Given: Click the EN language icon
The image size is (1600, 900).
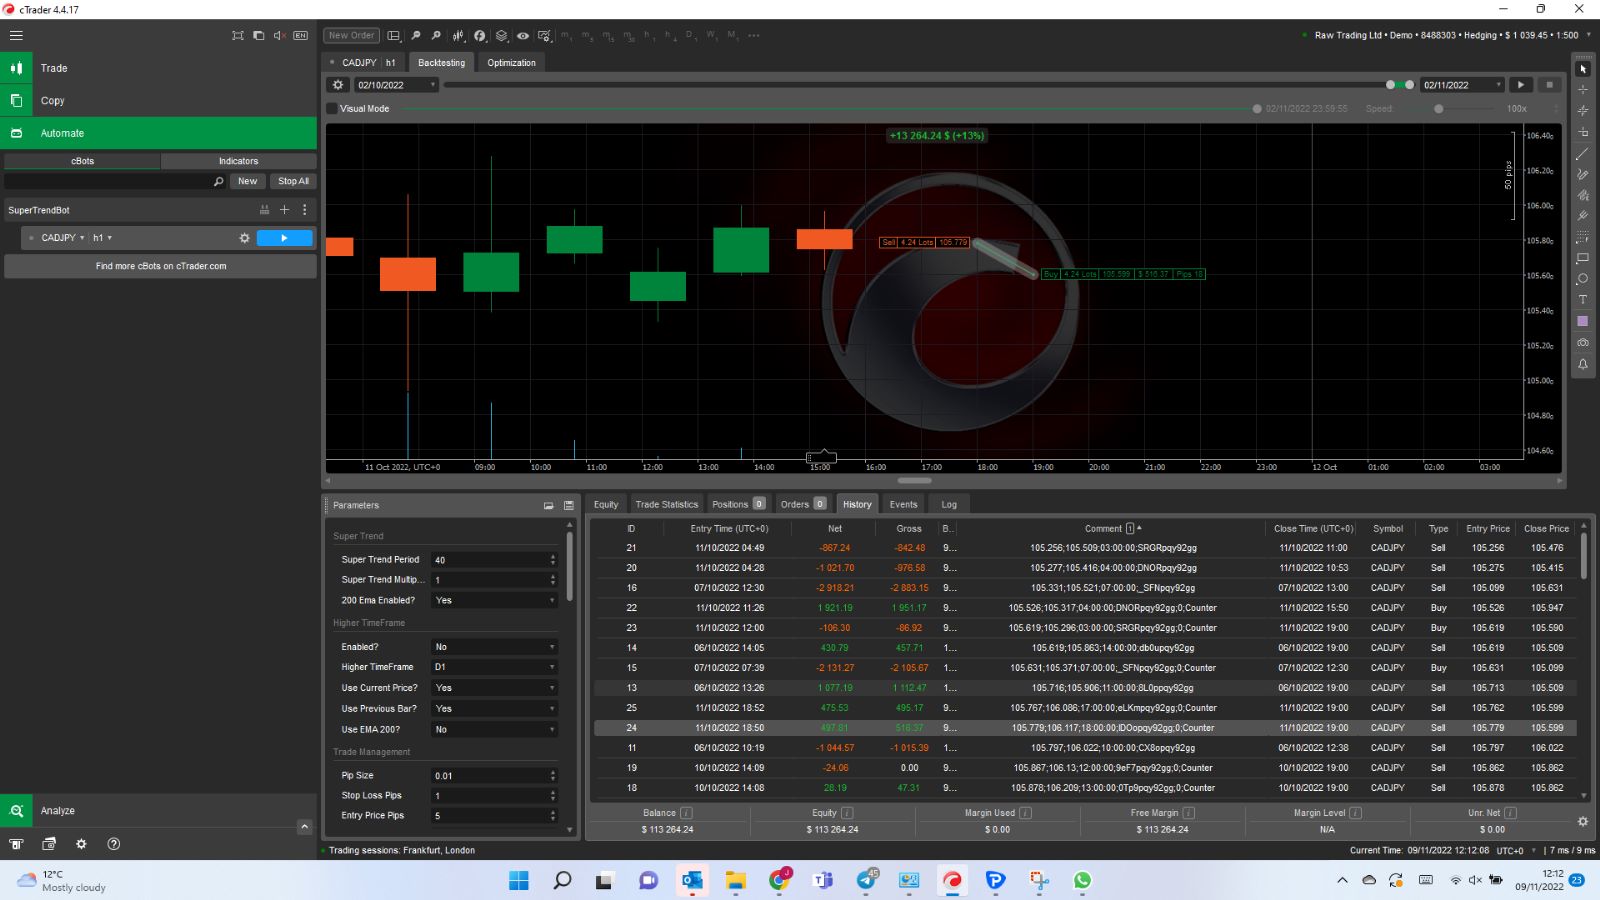Looking at the screenshot, I should pos(301,35).
